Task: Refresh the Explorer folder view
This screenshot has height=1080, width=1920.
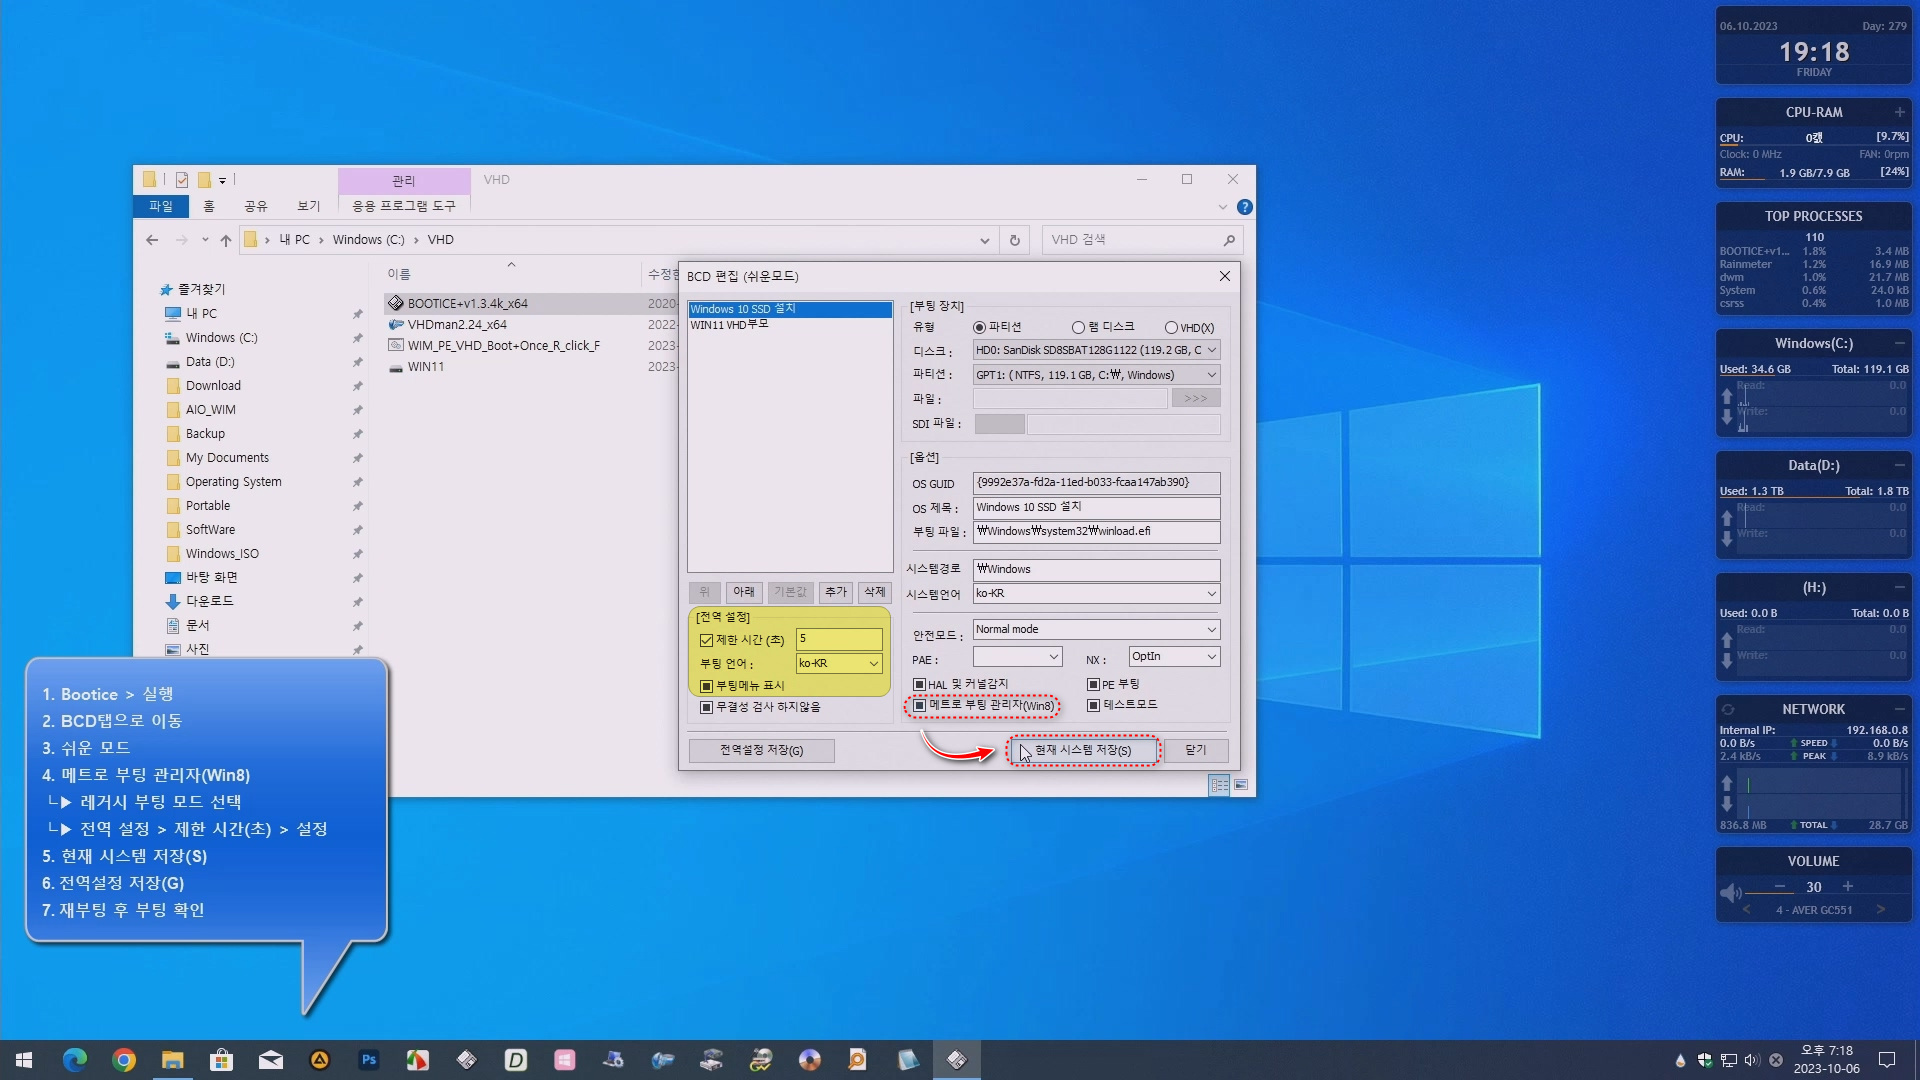Action: point(1015,240)
